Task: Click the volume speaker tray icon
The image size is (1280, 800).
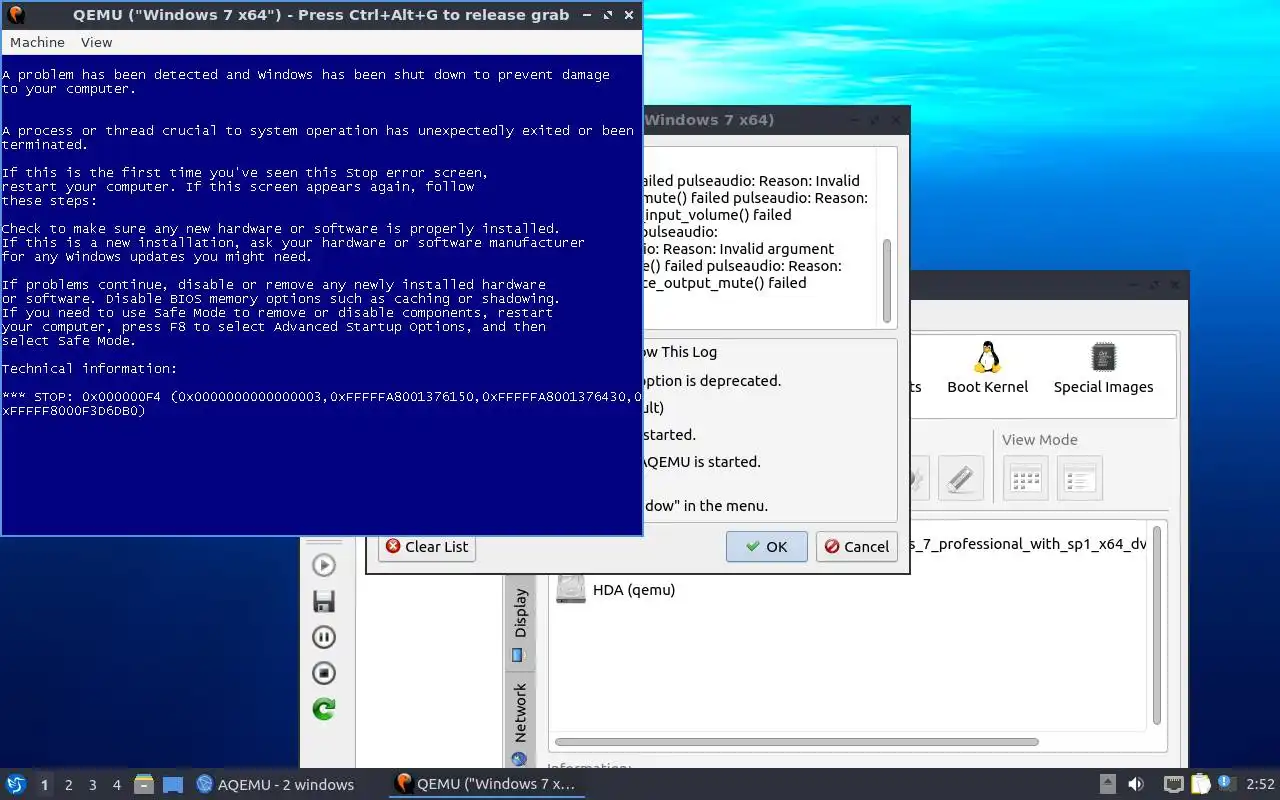Action: (x=1136, y=784)
